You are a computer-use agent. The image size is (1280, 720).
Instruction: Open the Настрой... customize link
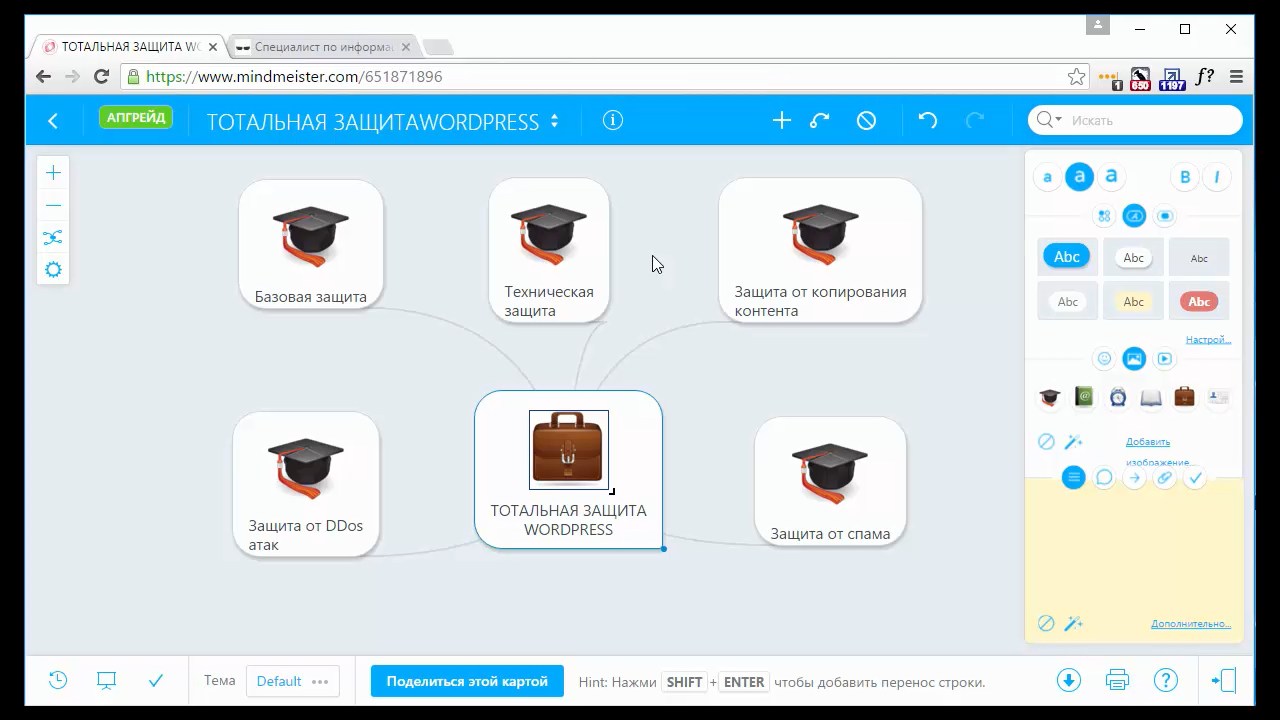(x=1208, y=340)
